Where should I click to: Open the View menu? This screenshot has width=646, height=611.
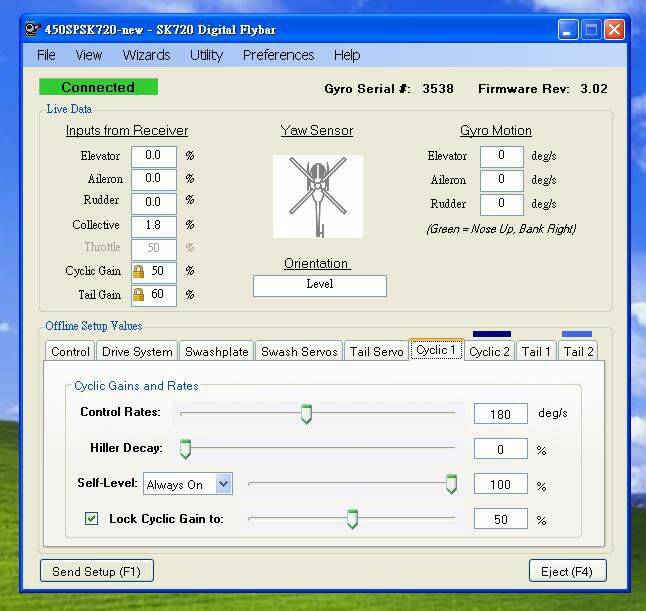pyautogui.click(x=89, y=55)
